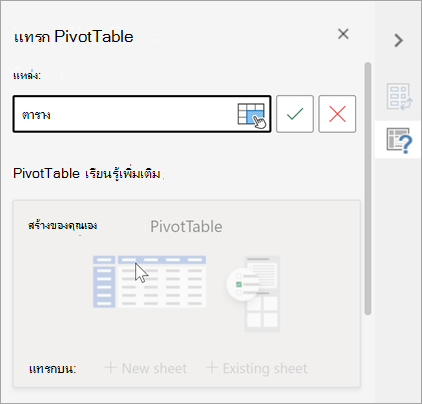
Task: Click the แทรกบน: label
Action: coord(53,369)
